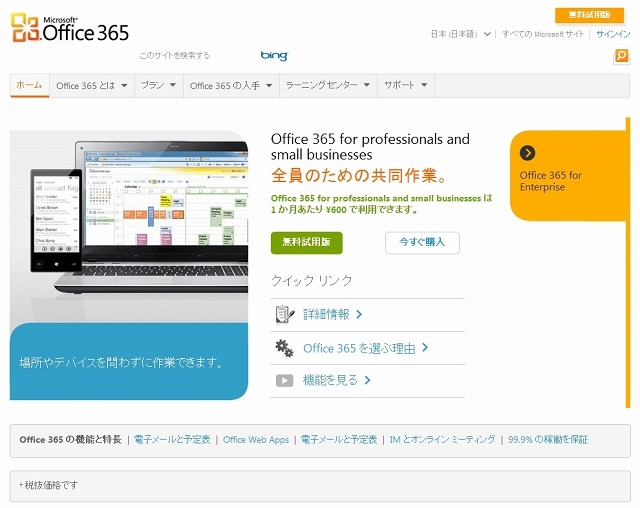The height and width of the screenshot is (508, 640).
Task: Click the notepad icon beside 詳細情報
Action: 284,315
